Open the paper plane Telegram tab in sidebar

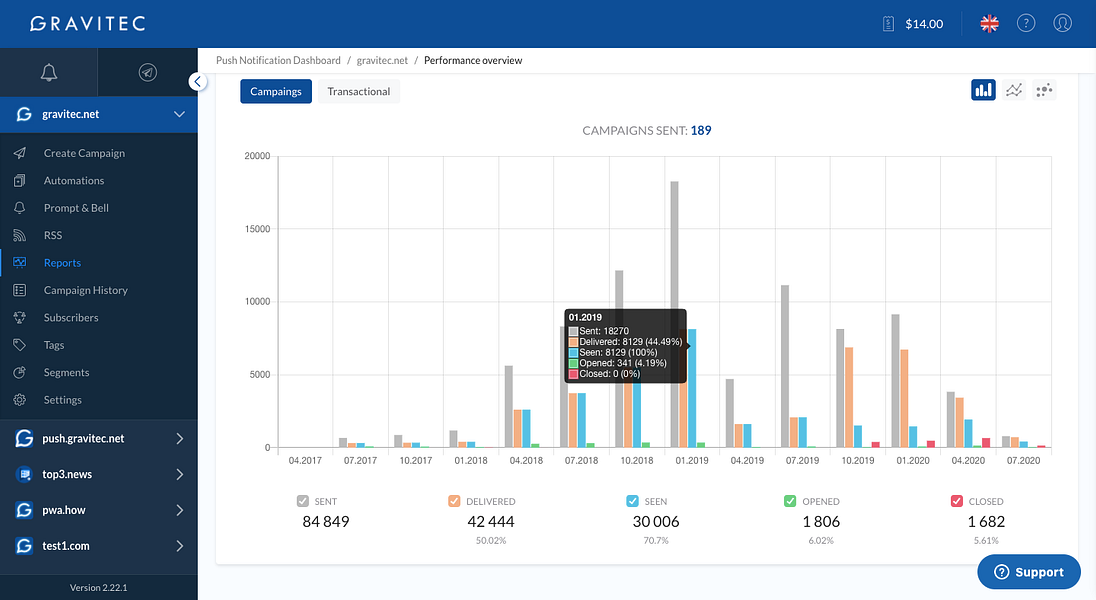click(x=147, y=72)
